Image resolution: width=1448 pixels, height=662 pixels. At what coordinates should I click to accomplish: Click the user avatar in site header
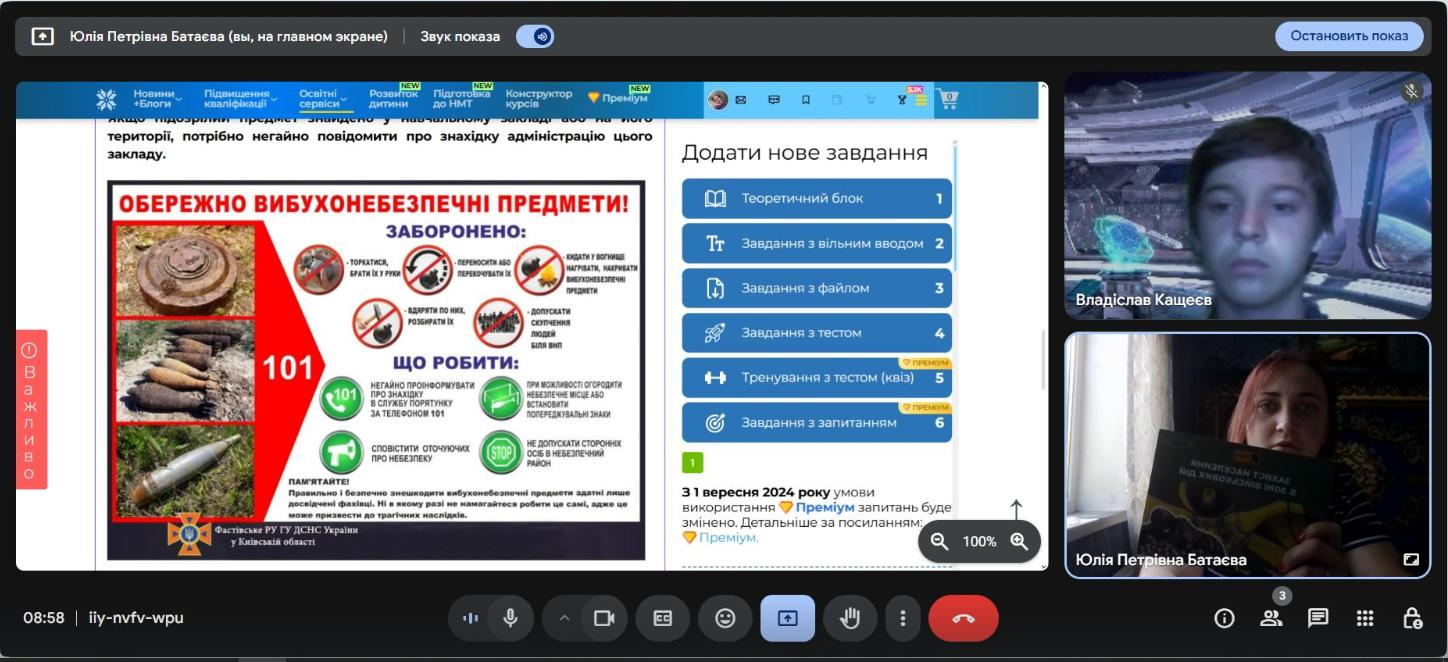click(718, 100)
